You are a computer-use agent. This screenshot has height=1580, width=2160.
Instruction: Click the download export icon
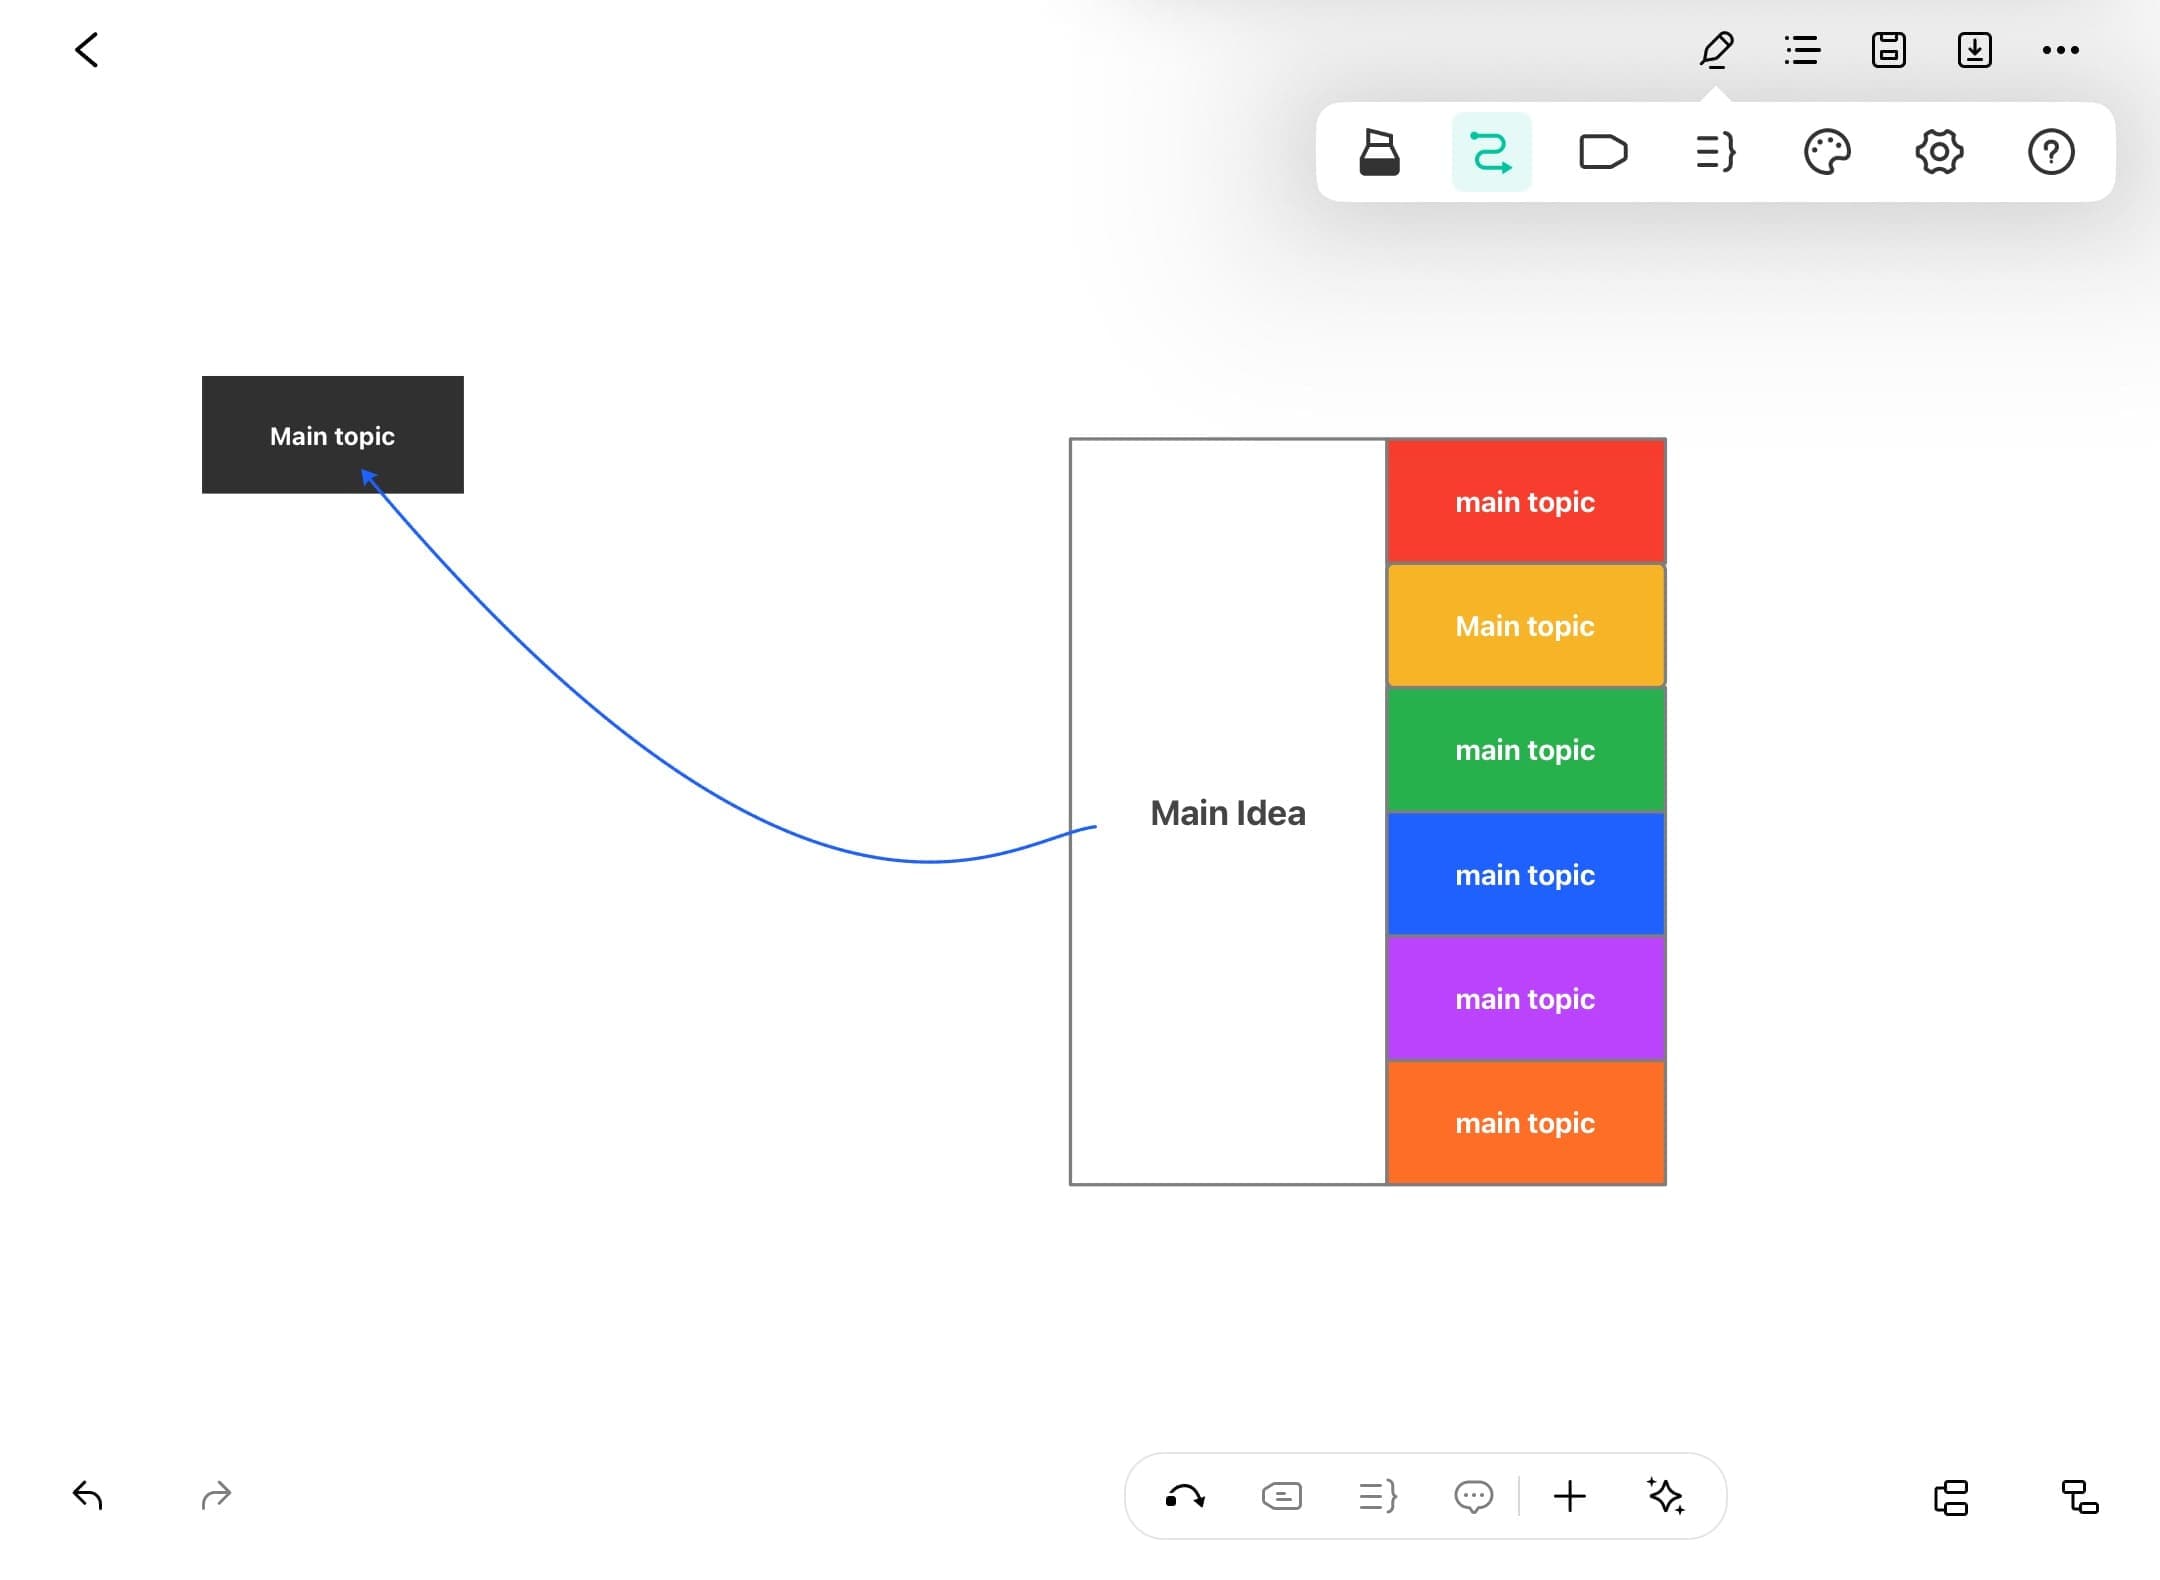(1974, 50)
